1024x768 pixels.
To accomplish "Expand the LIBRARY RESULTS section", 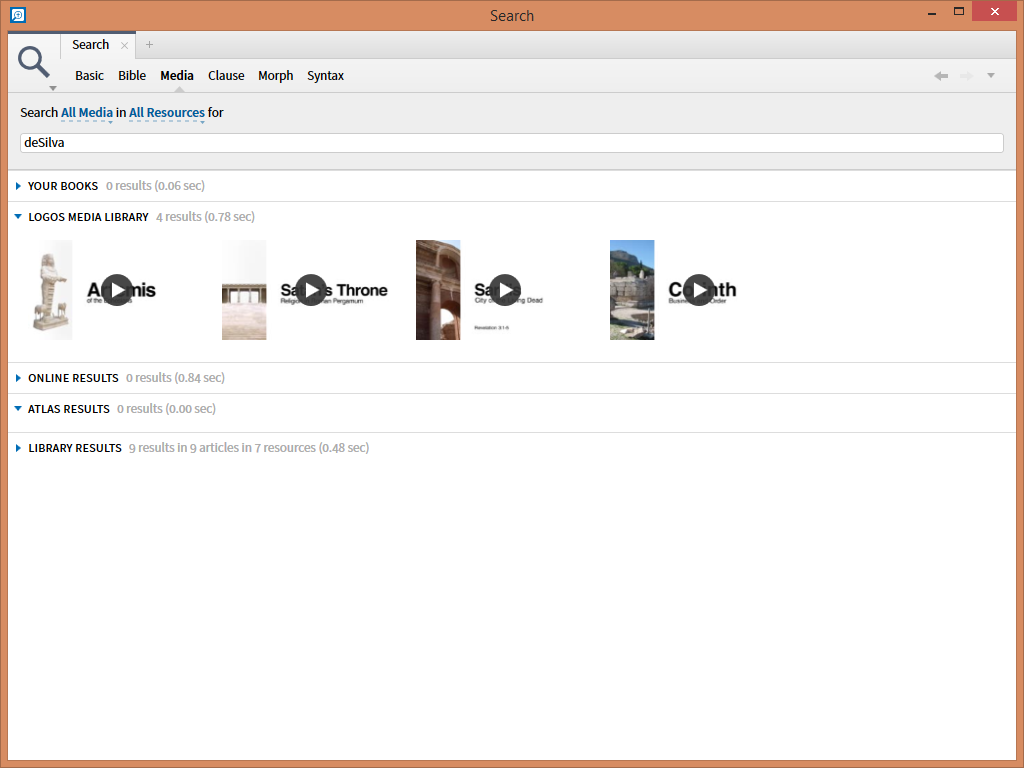I will tap(17, 447).
